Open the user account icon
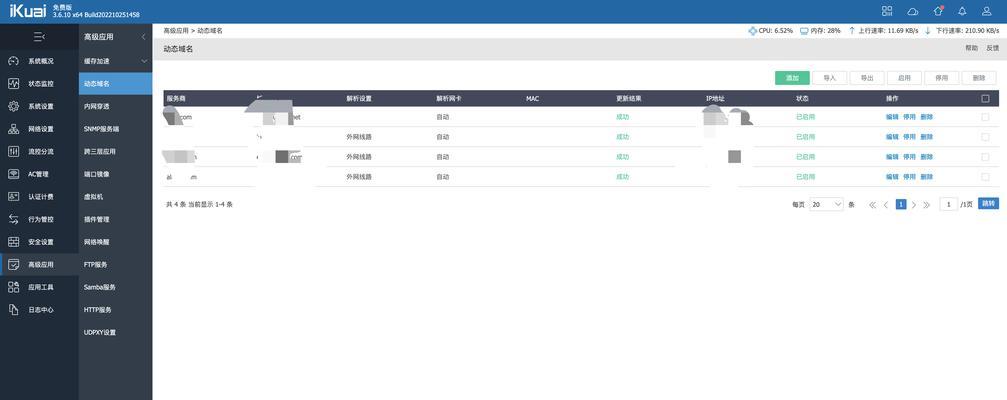Viewport: 1007px width, 400px height. [x=987, y=11]
